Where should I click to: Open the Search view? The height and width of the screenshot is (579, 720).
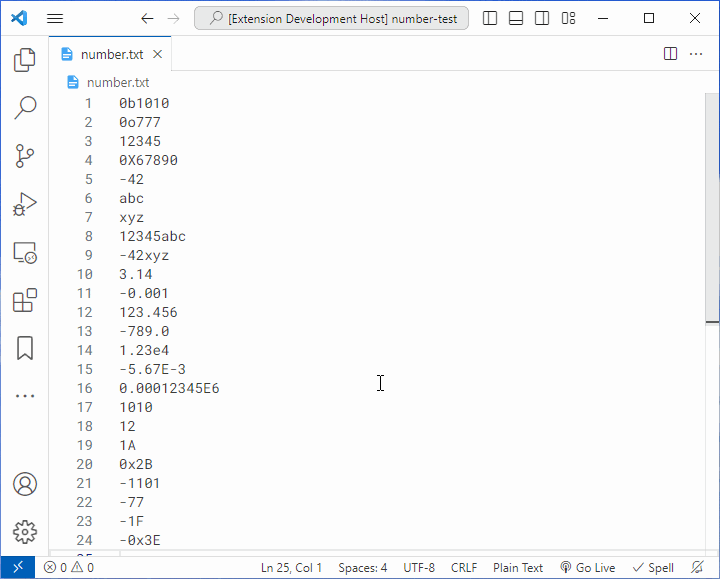25,108
